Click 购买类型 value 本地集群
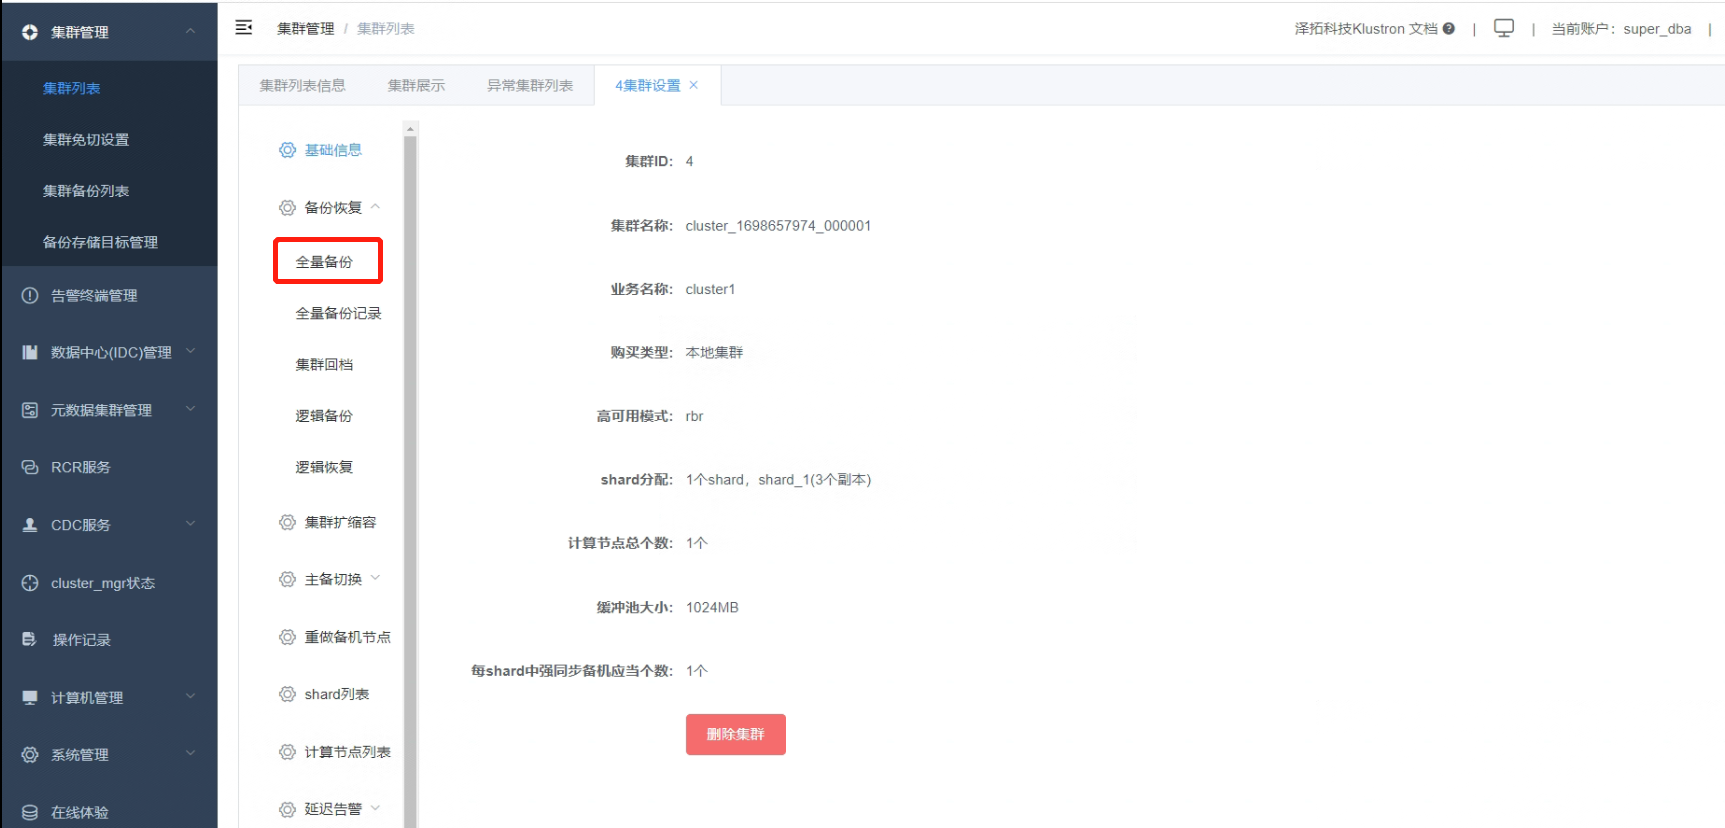 (x=714, y=352)
